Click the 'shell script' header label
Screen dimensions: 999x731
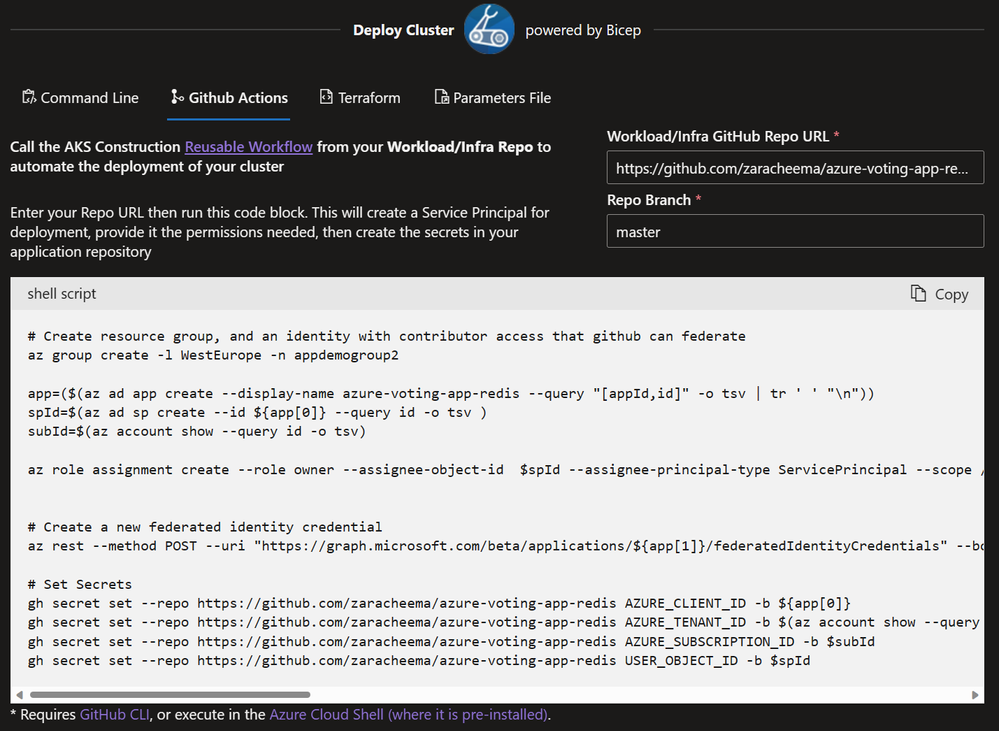click(62, 294)
